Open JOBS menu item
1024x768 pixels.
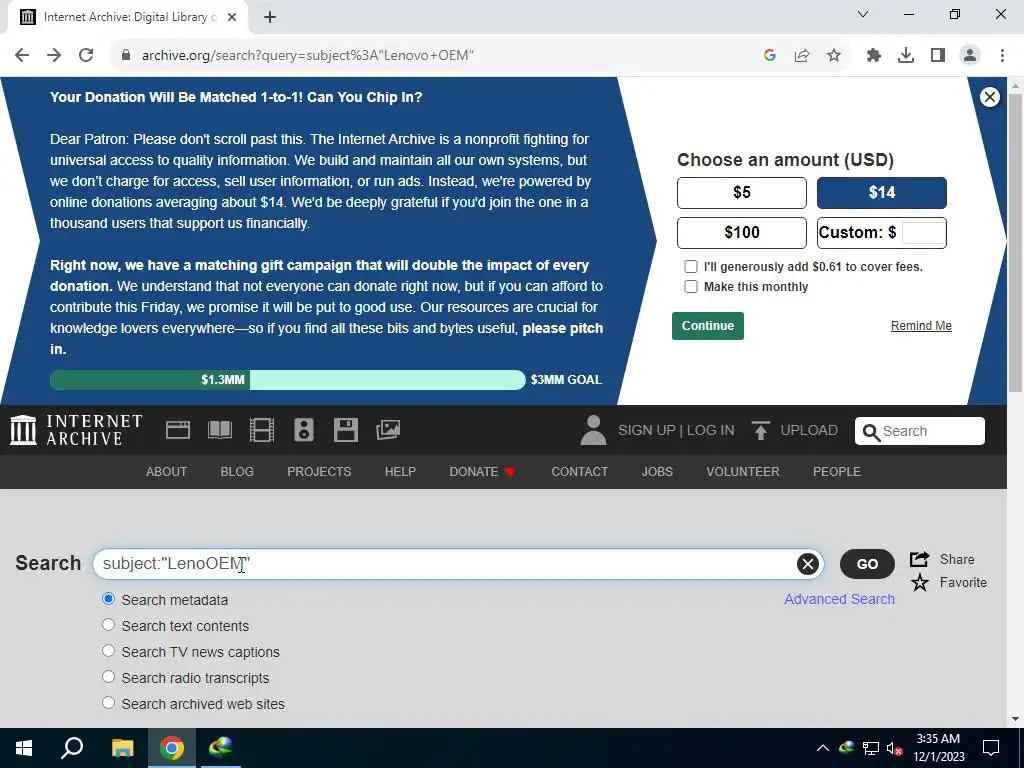click(657, 472)
